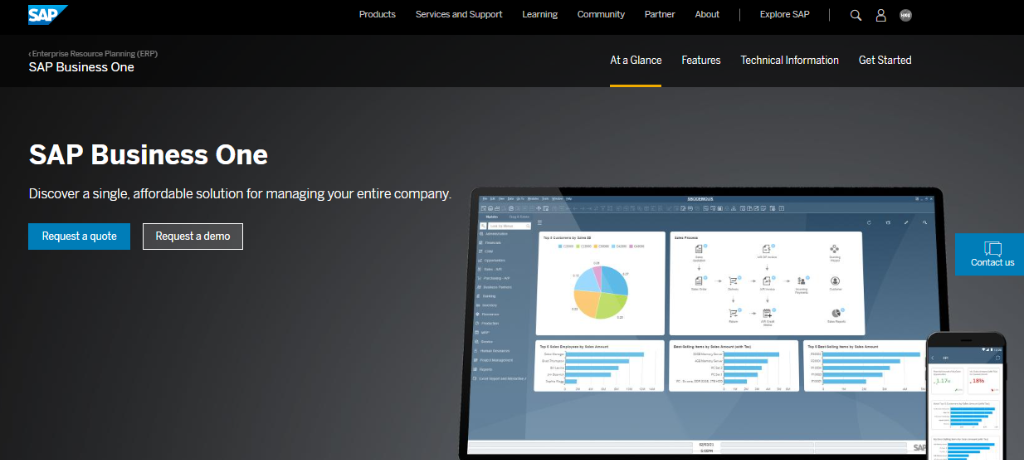Click the SAP Business One breadcrumb title
Screen dimensions: 1024x460
[82, 67]
